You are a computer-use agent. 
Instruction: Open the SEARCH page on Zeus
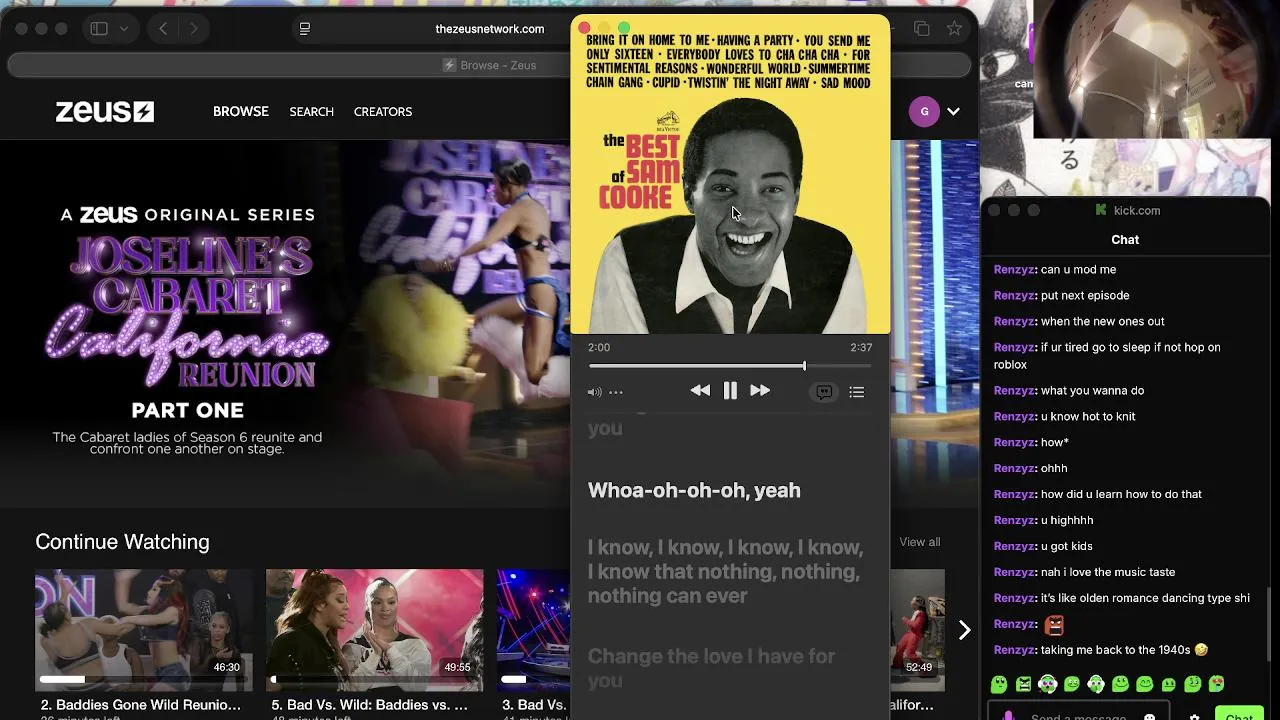tap(312, 111)
